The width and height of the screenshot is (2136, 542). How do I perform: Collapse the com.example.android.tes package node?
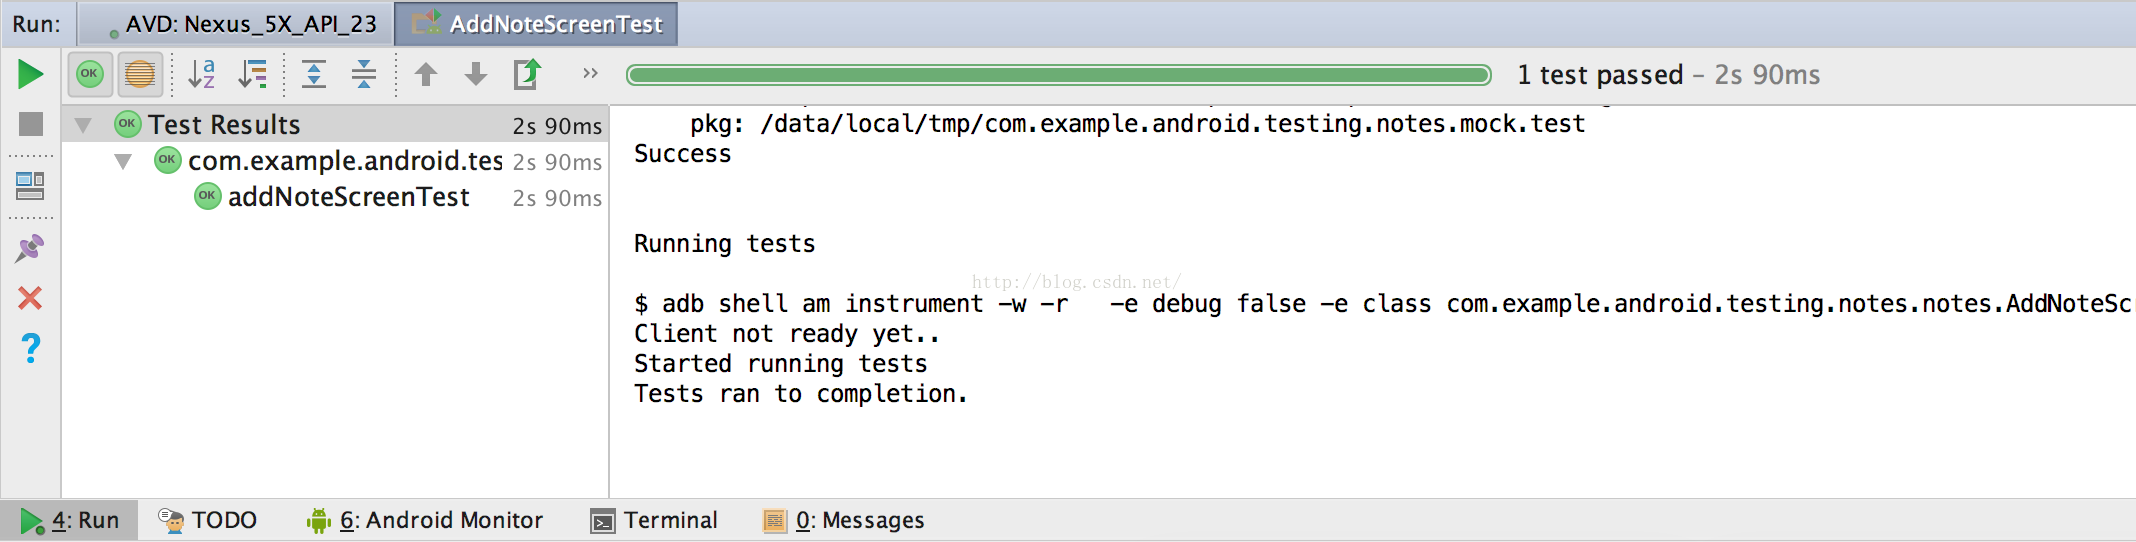(x=123, y=161)
